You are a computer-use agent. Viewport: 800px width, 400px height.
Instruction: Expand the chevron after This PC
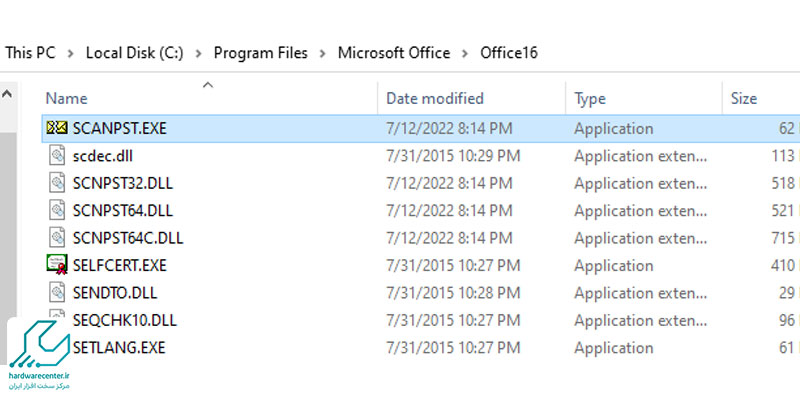(x=71, y=53)
